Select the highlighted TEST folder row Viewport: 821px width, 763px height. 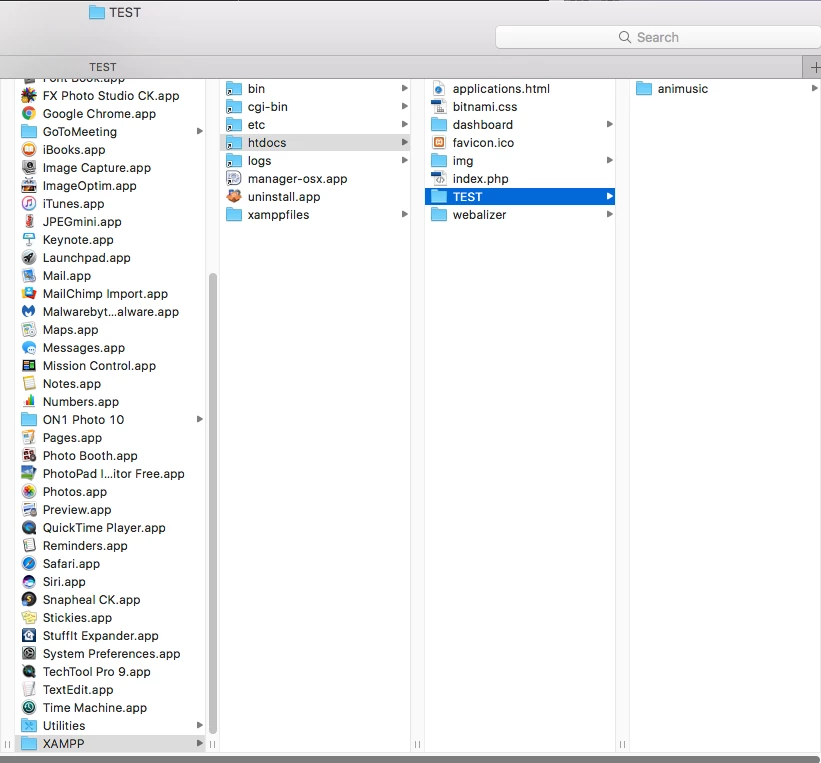520,196
